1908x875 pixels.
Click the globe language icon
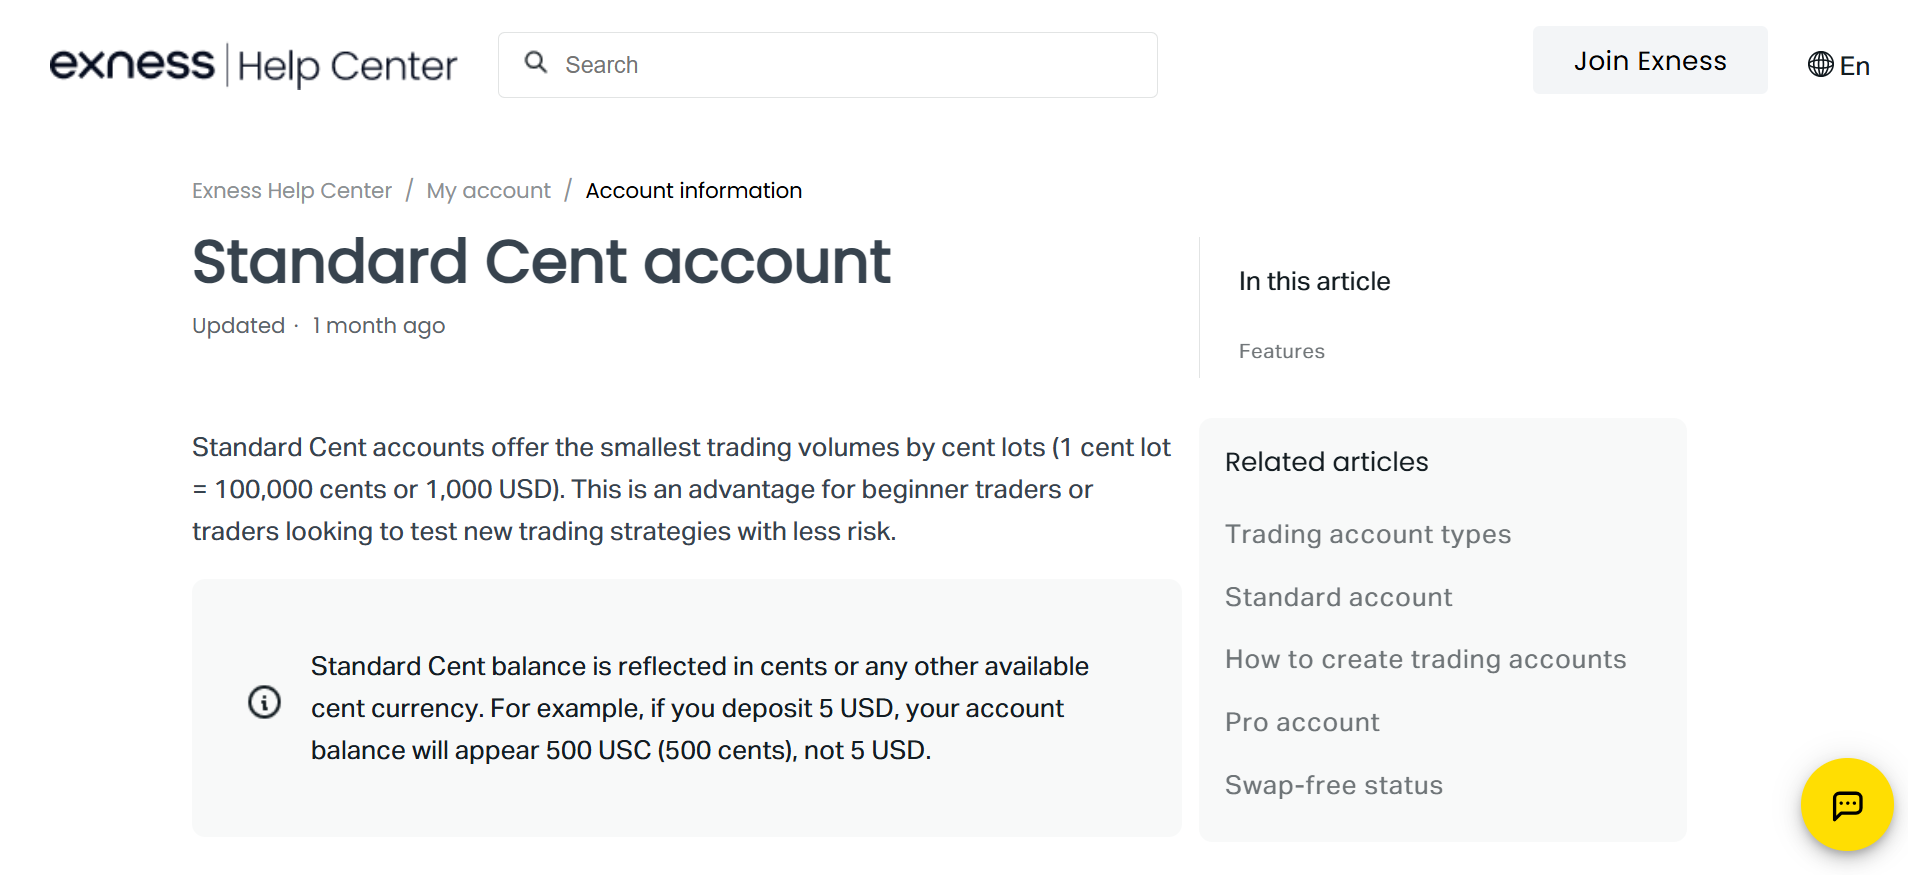(x=1820, y=65)
